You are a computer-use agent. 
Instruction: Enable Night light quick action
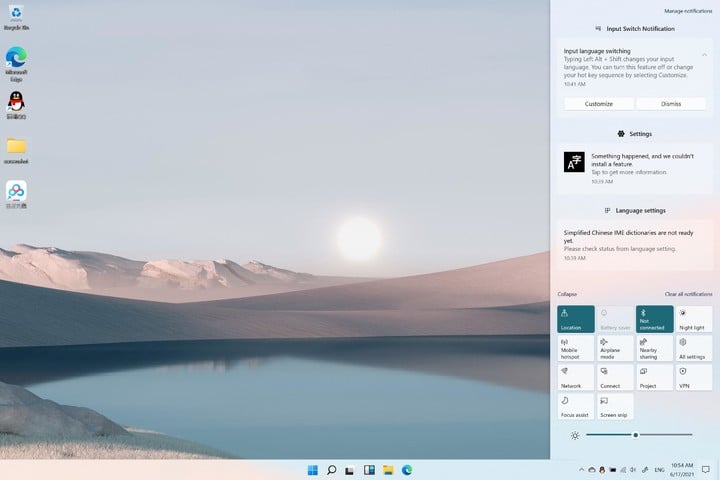point(693,319)
